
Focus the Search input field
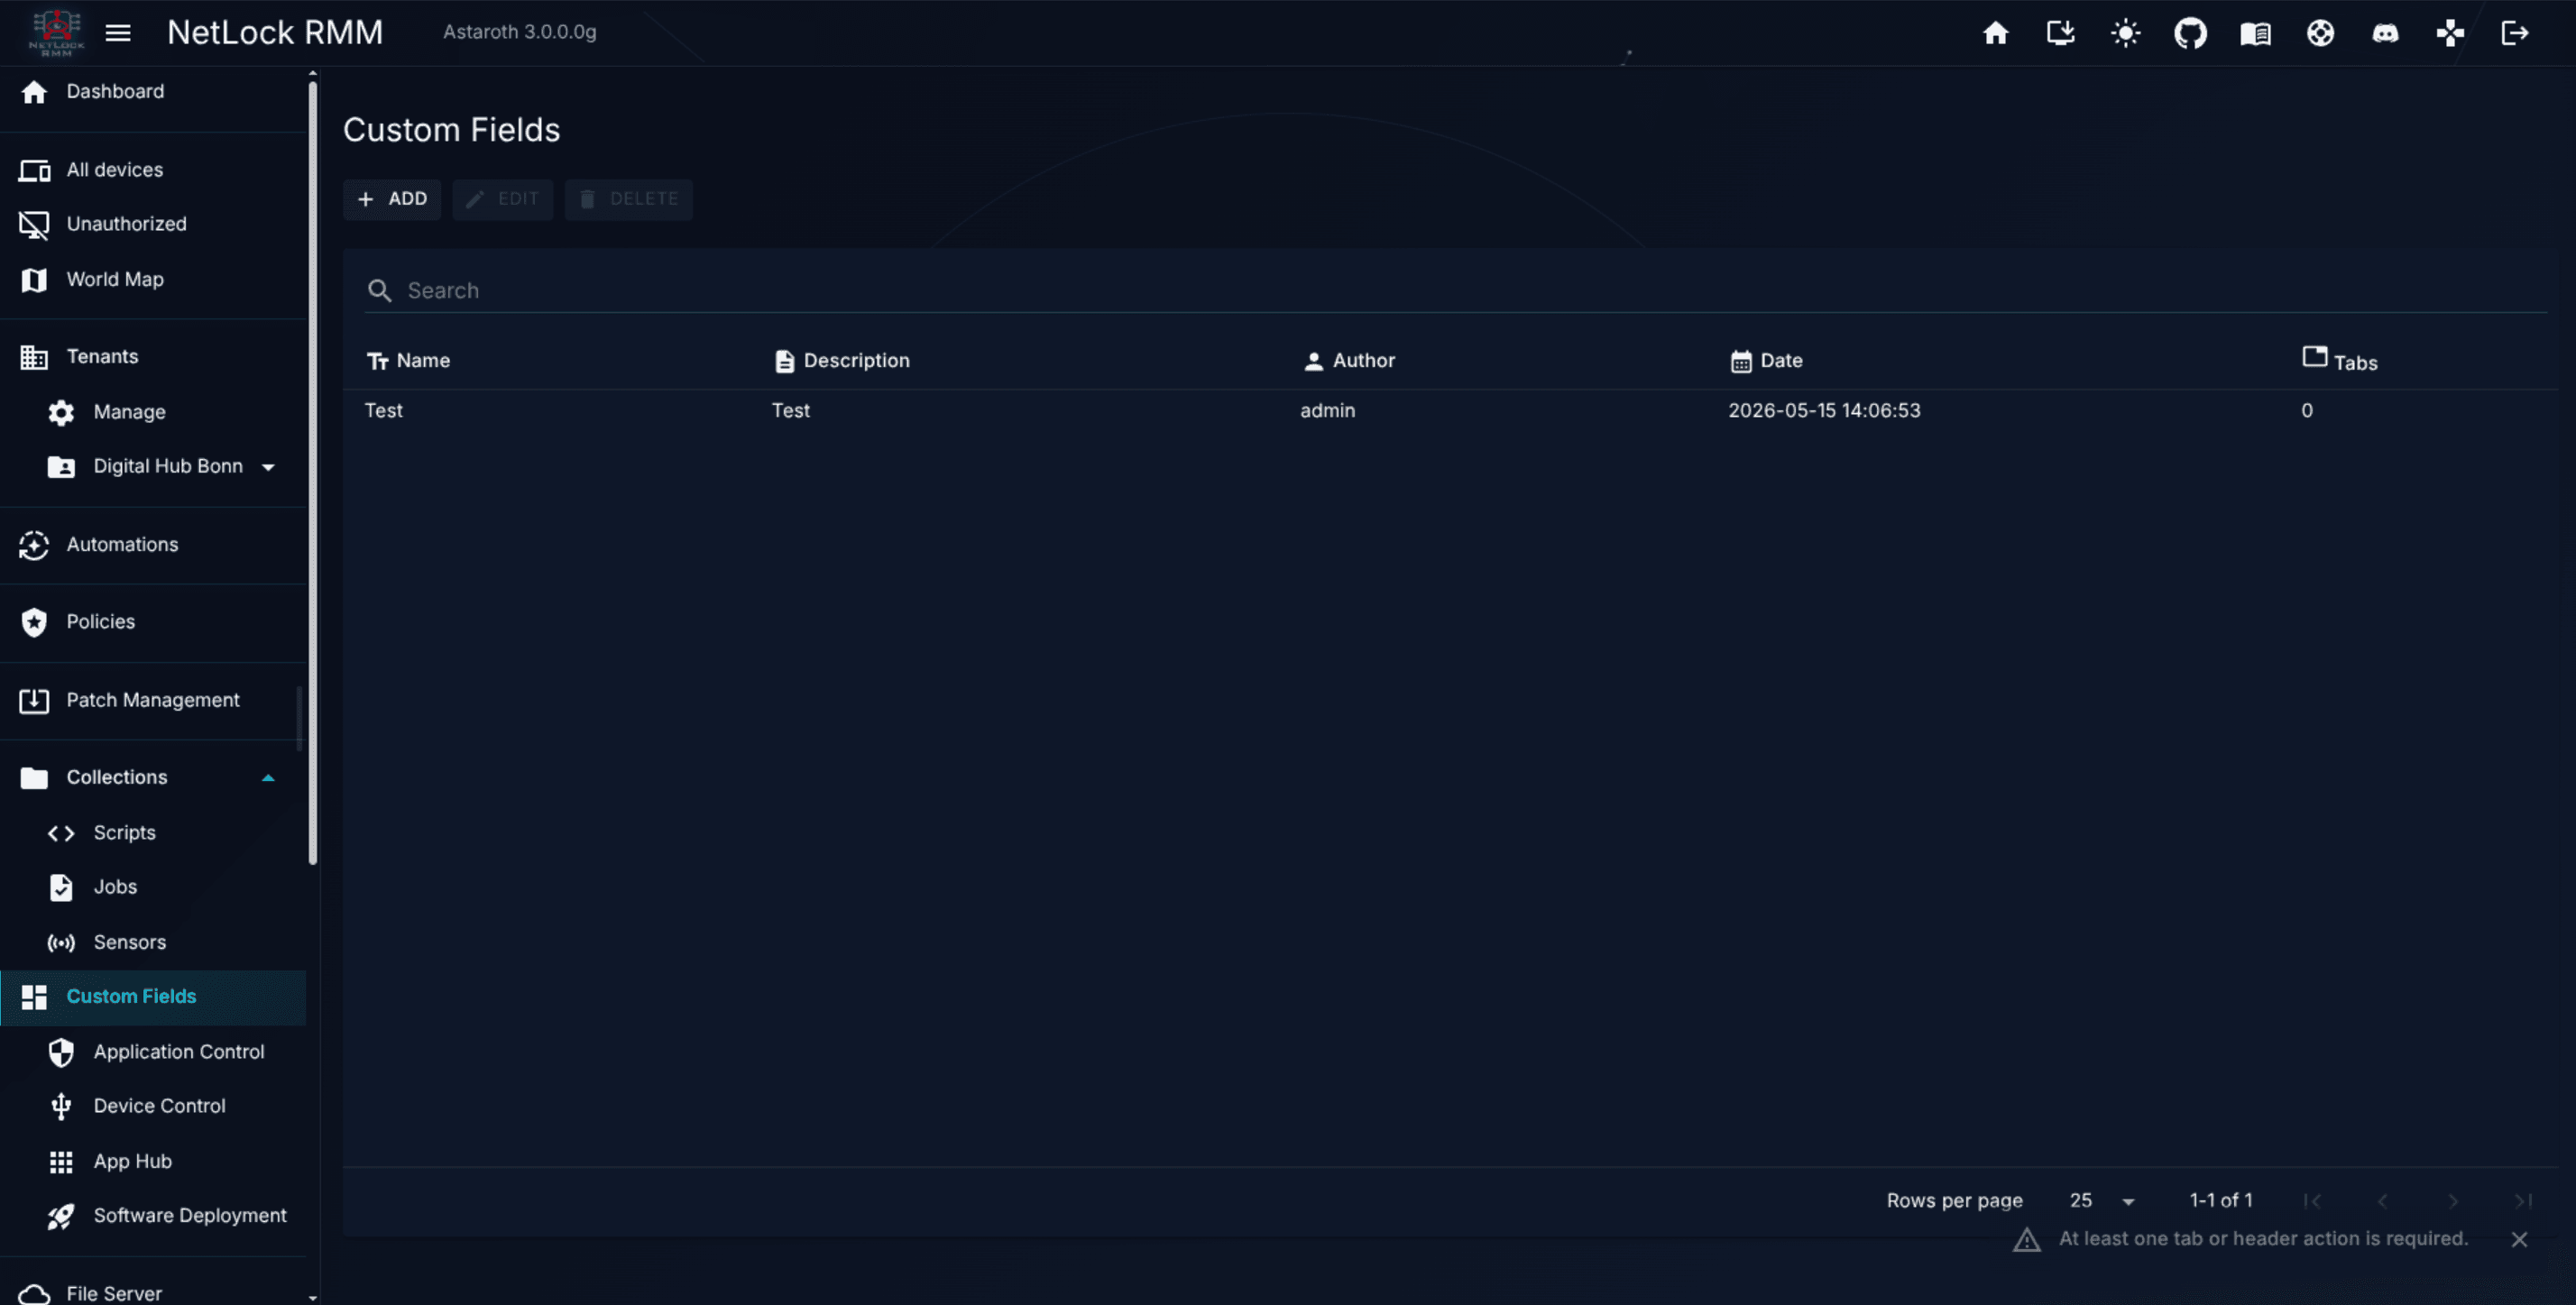[1456, 290]
